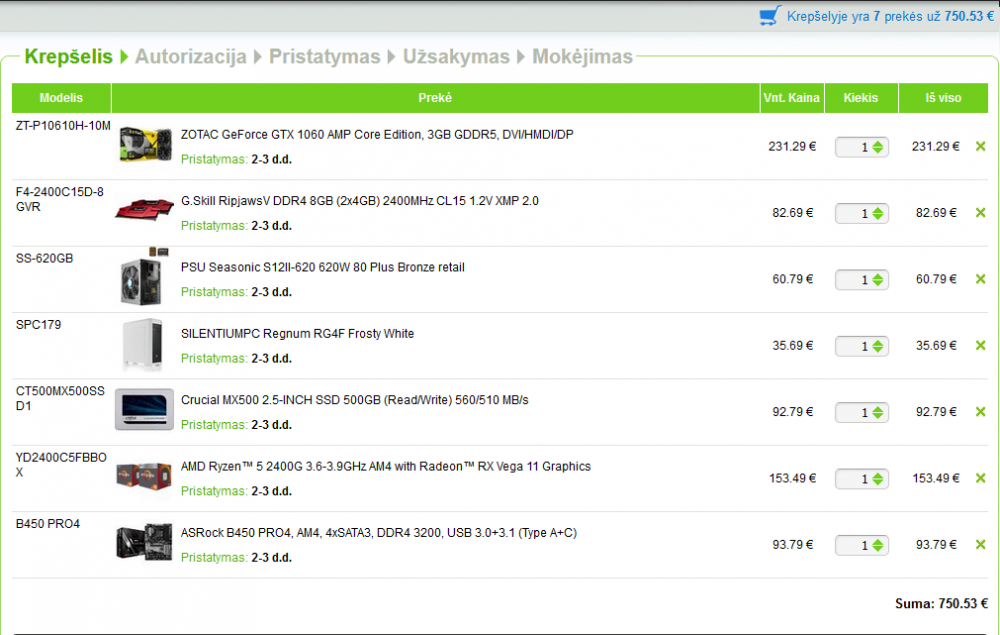The image size is (1000, 635).
Task: Select the Prekė column header
Action: tap(435, 98)
